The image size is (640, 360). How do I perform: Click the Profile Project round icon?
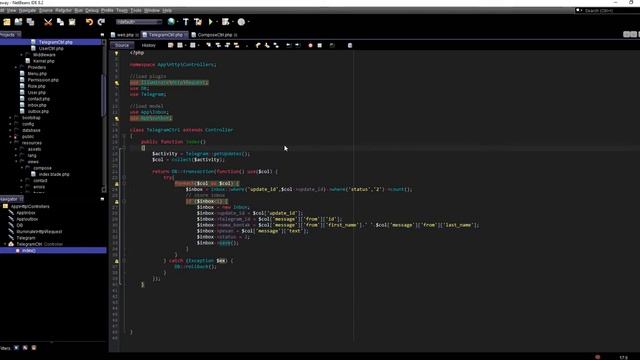[x=241, y=22]
